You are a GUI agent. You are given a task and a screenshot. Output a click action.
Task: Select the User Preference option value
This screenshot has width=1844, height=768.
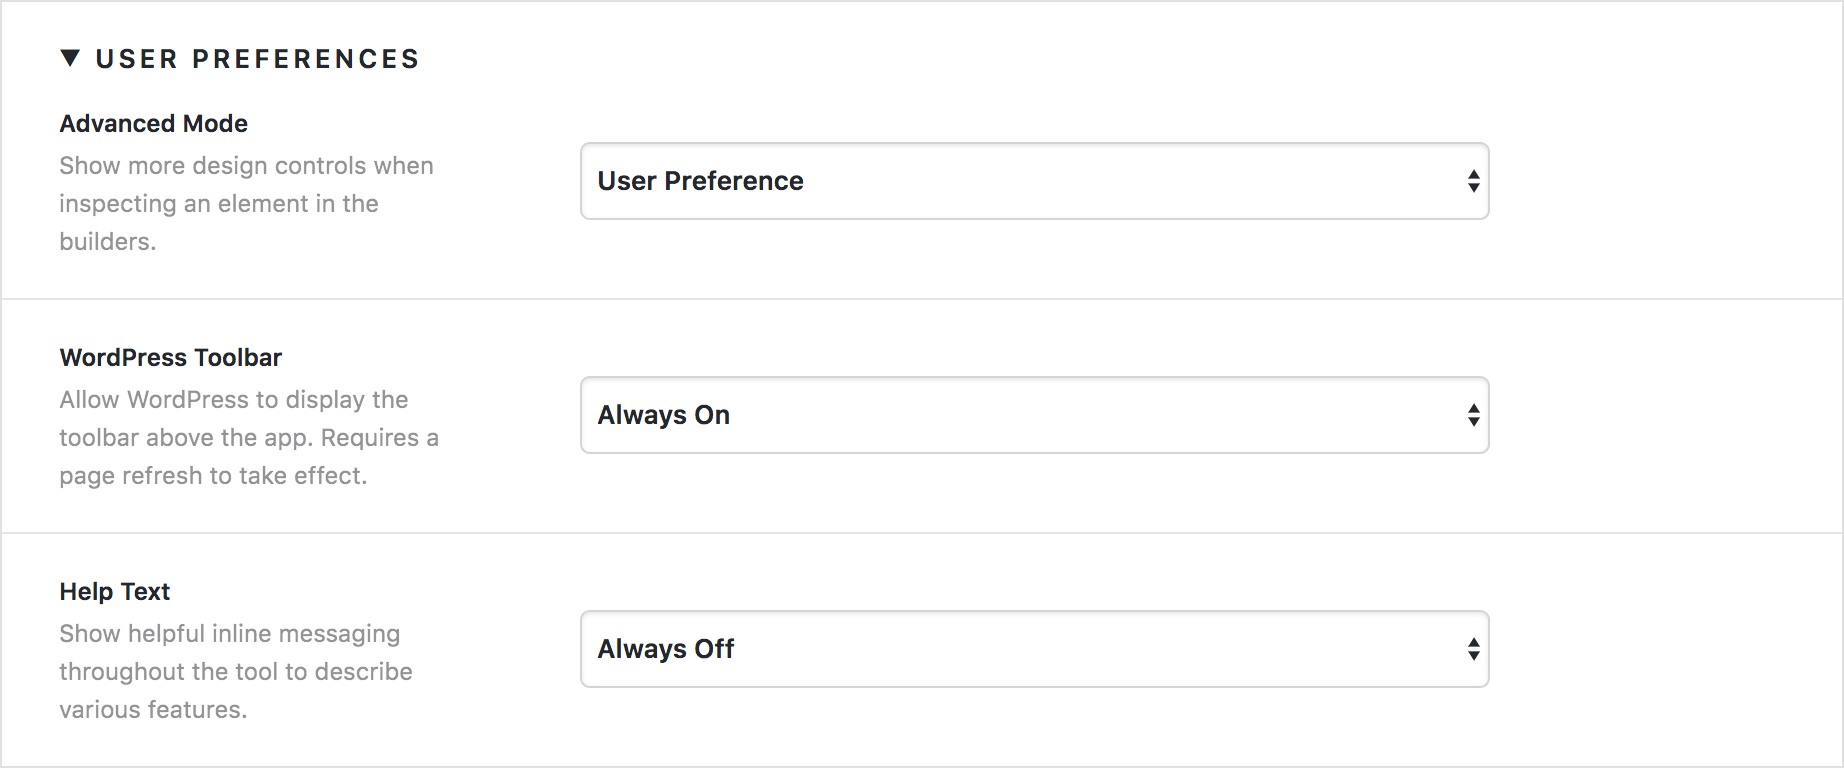tap(700, 181)
